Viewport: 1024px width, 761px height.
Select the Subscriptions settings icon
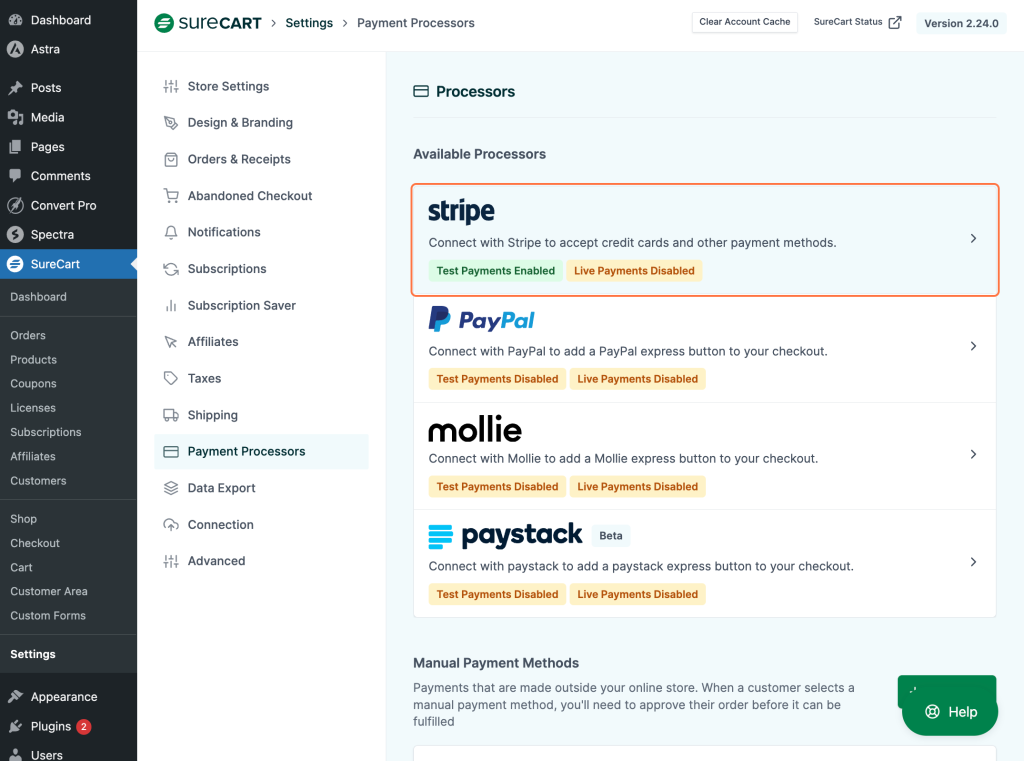coord(170,268)
